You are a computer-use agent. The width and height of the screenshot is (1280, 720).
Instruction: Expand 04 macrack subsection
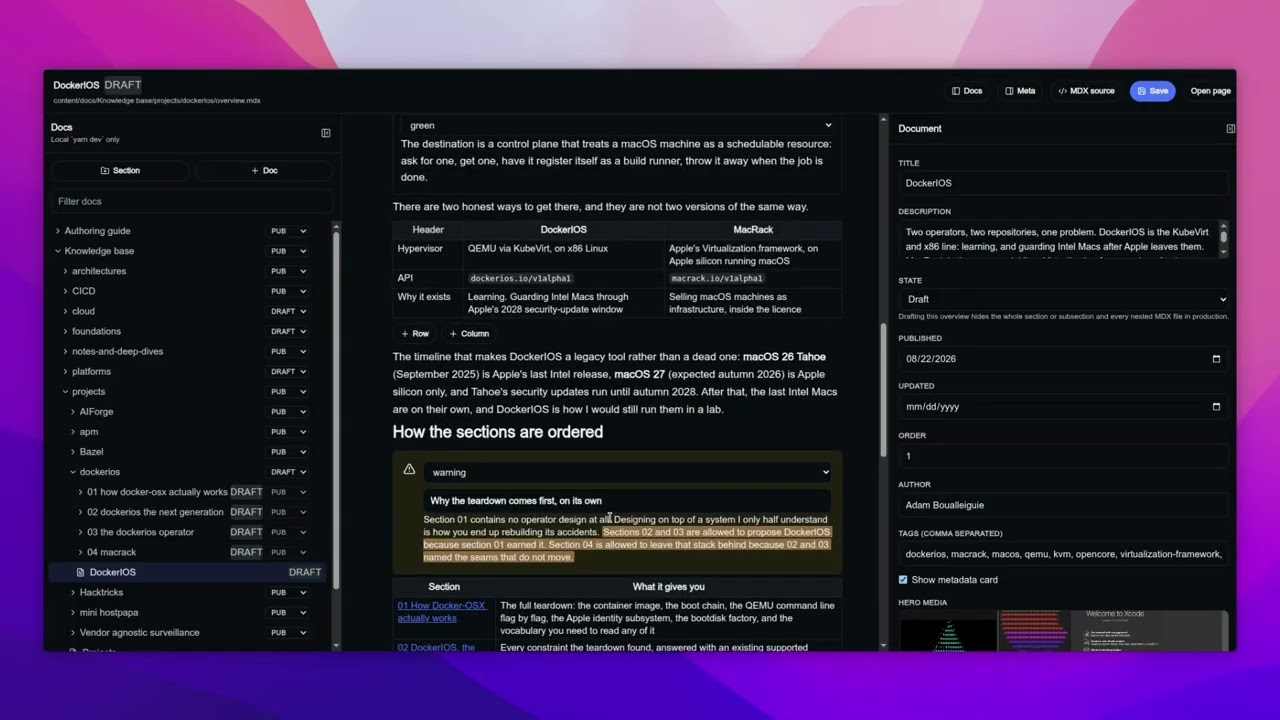(x=81, y=552)
